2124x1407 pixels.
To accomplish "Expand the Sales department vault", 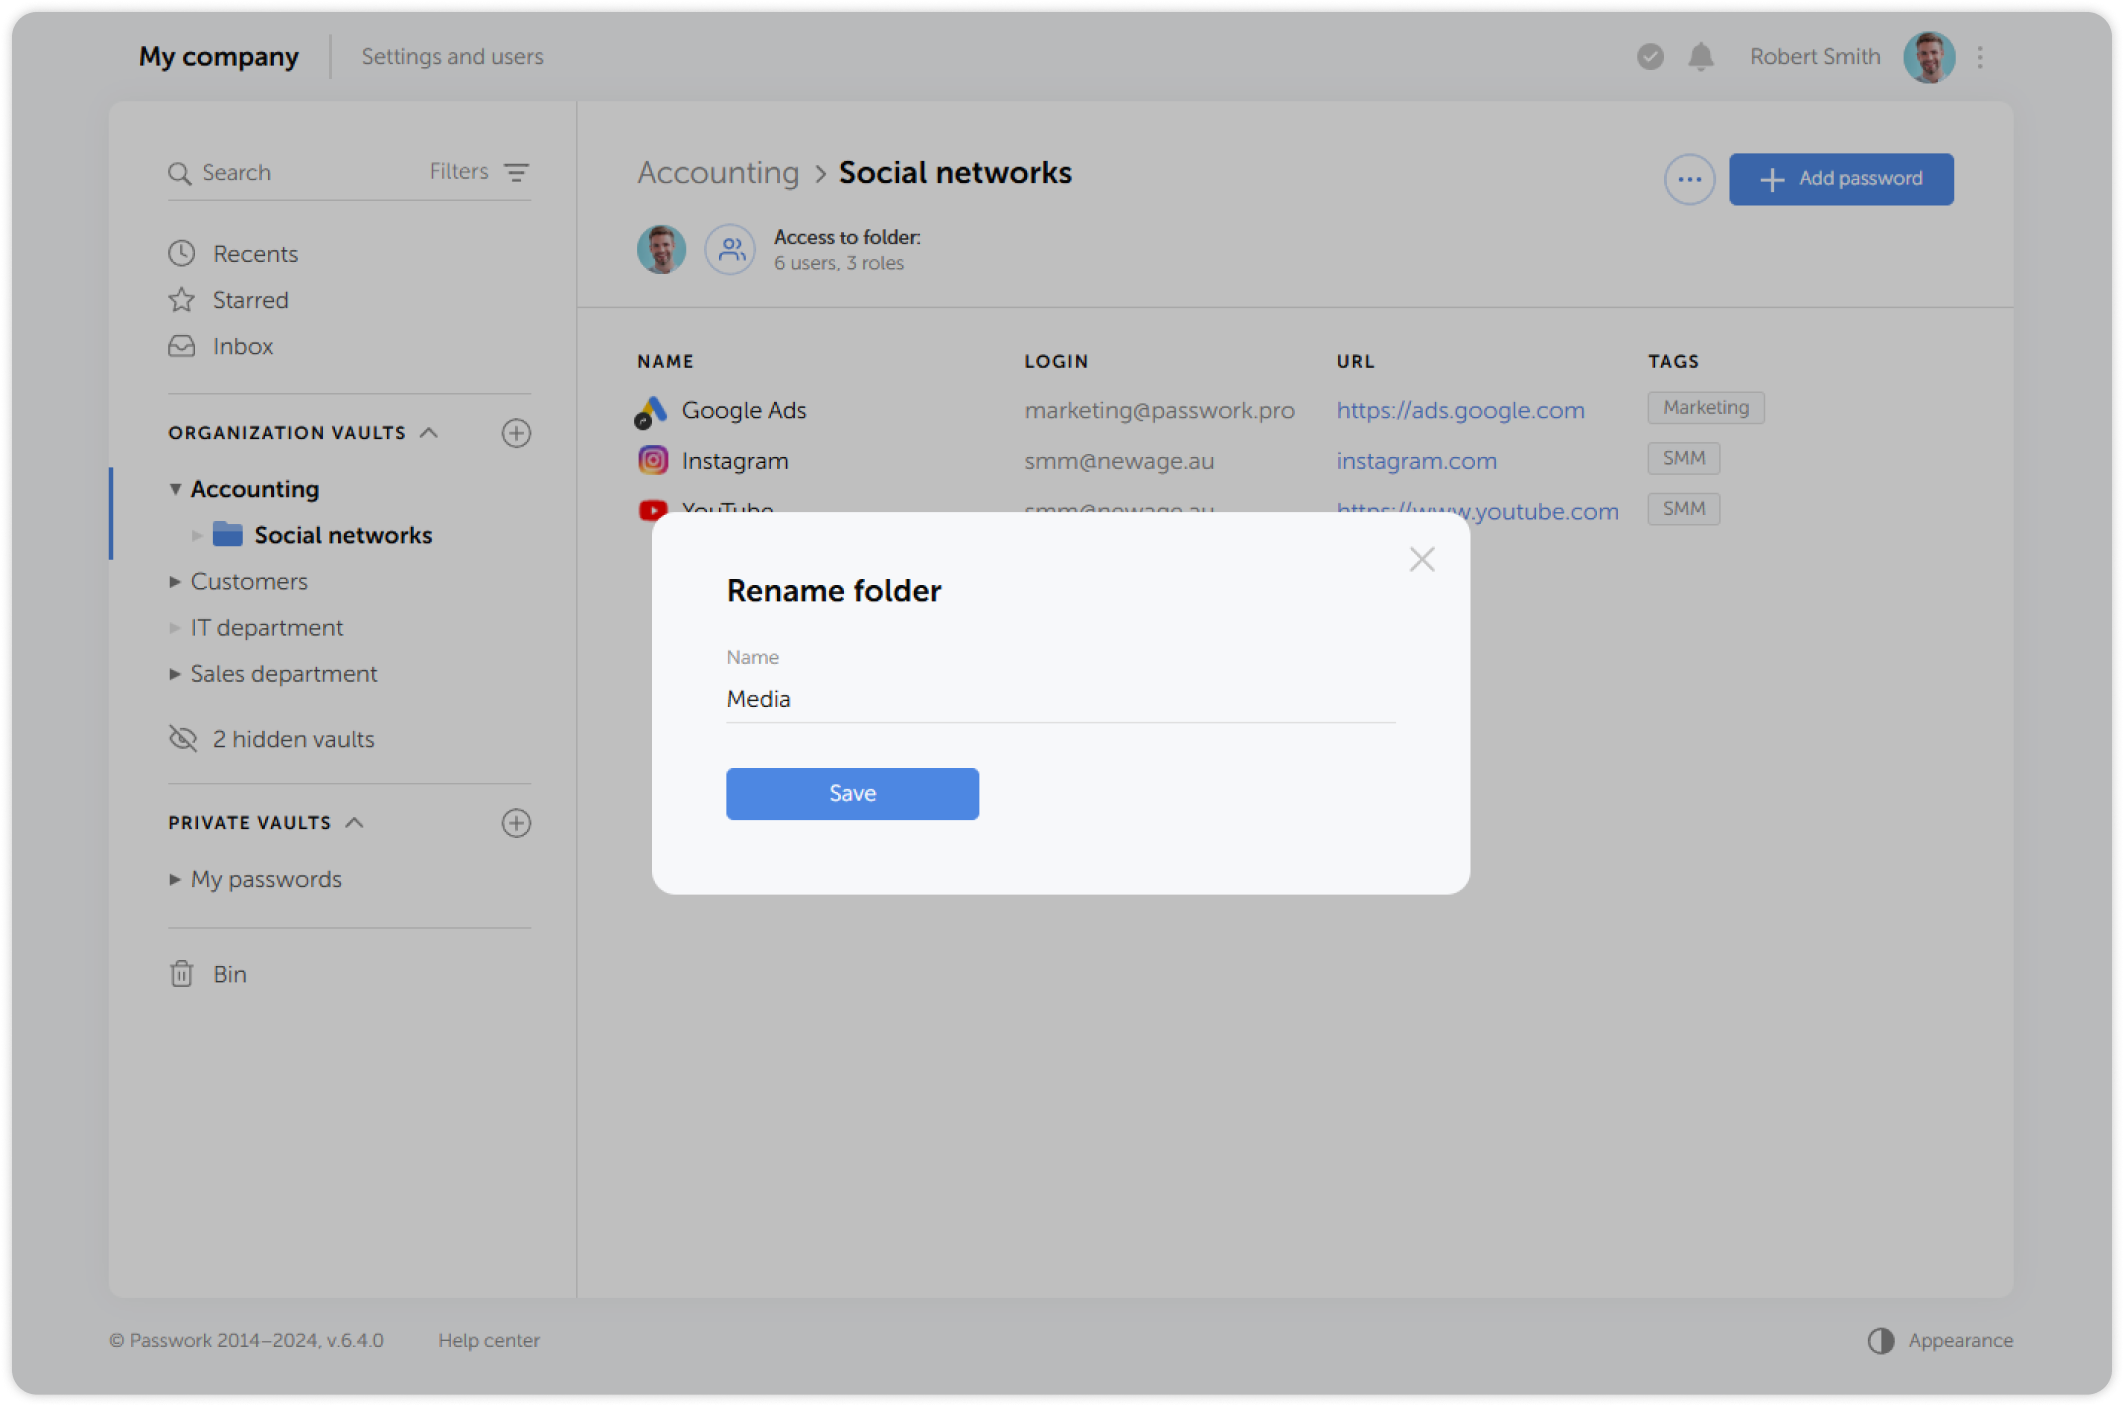I will [x=175, y=674].
